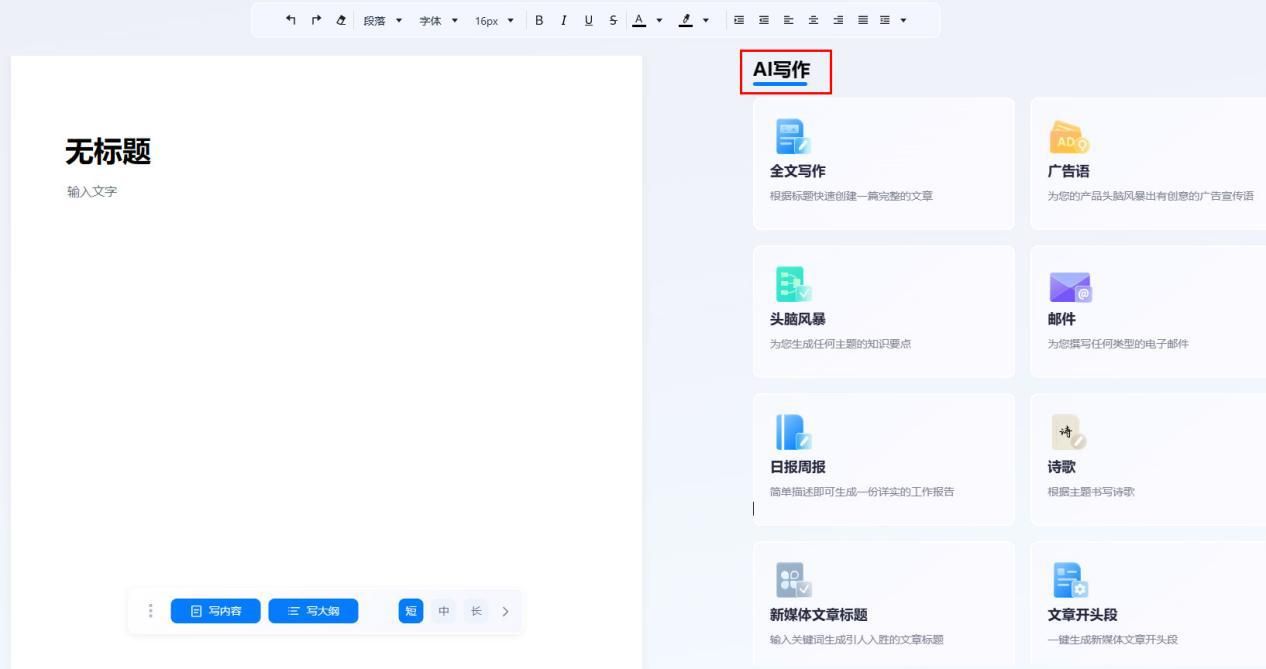
Task: Click the 新媒体文章标题 card icon
Action: [794, 580]
